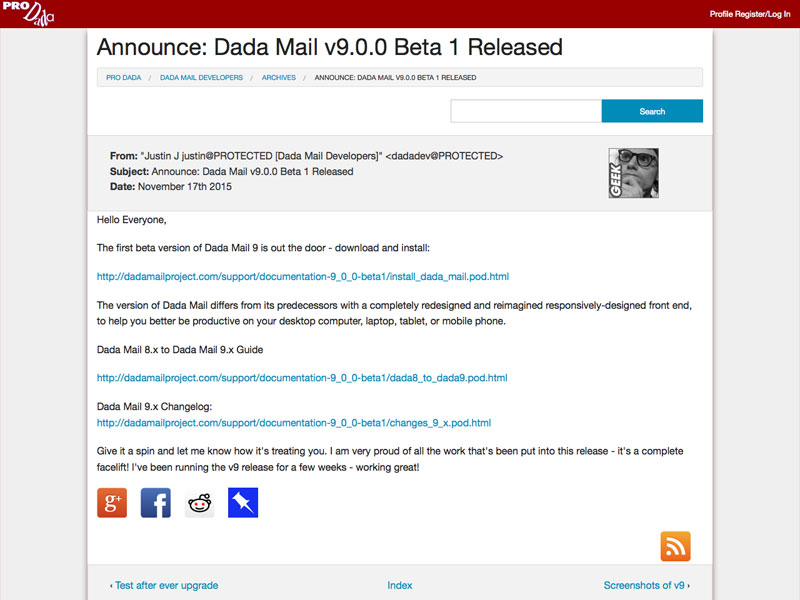Click the current page breadcrumb 'Announce: Dada Mail V9.0.0 Beta 1 Released'
This screenshot has height=600, width=800.
coord(395,77)
